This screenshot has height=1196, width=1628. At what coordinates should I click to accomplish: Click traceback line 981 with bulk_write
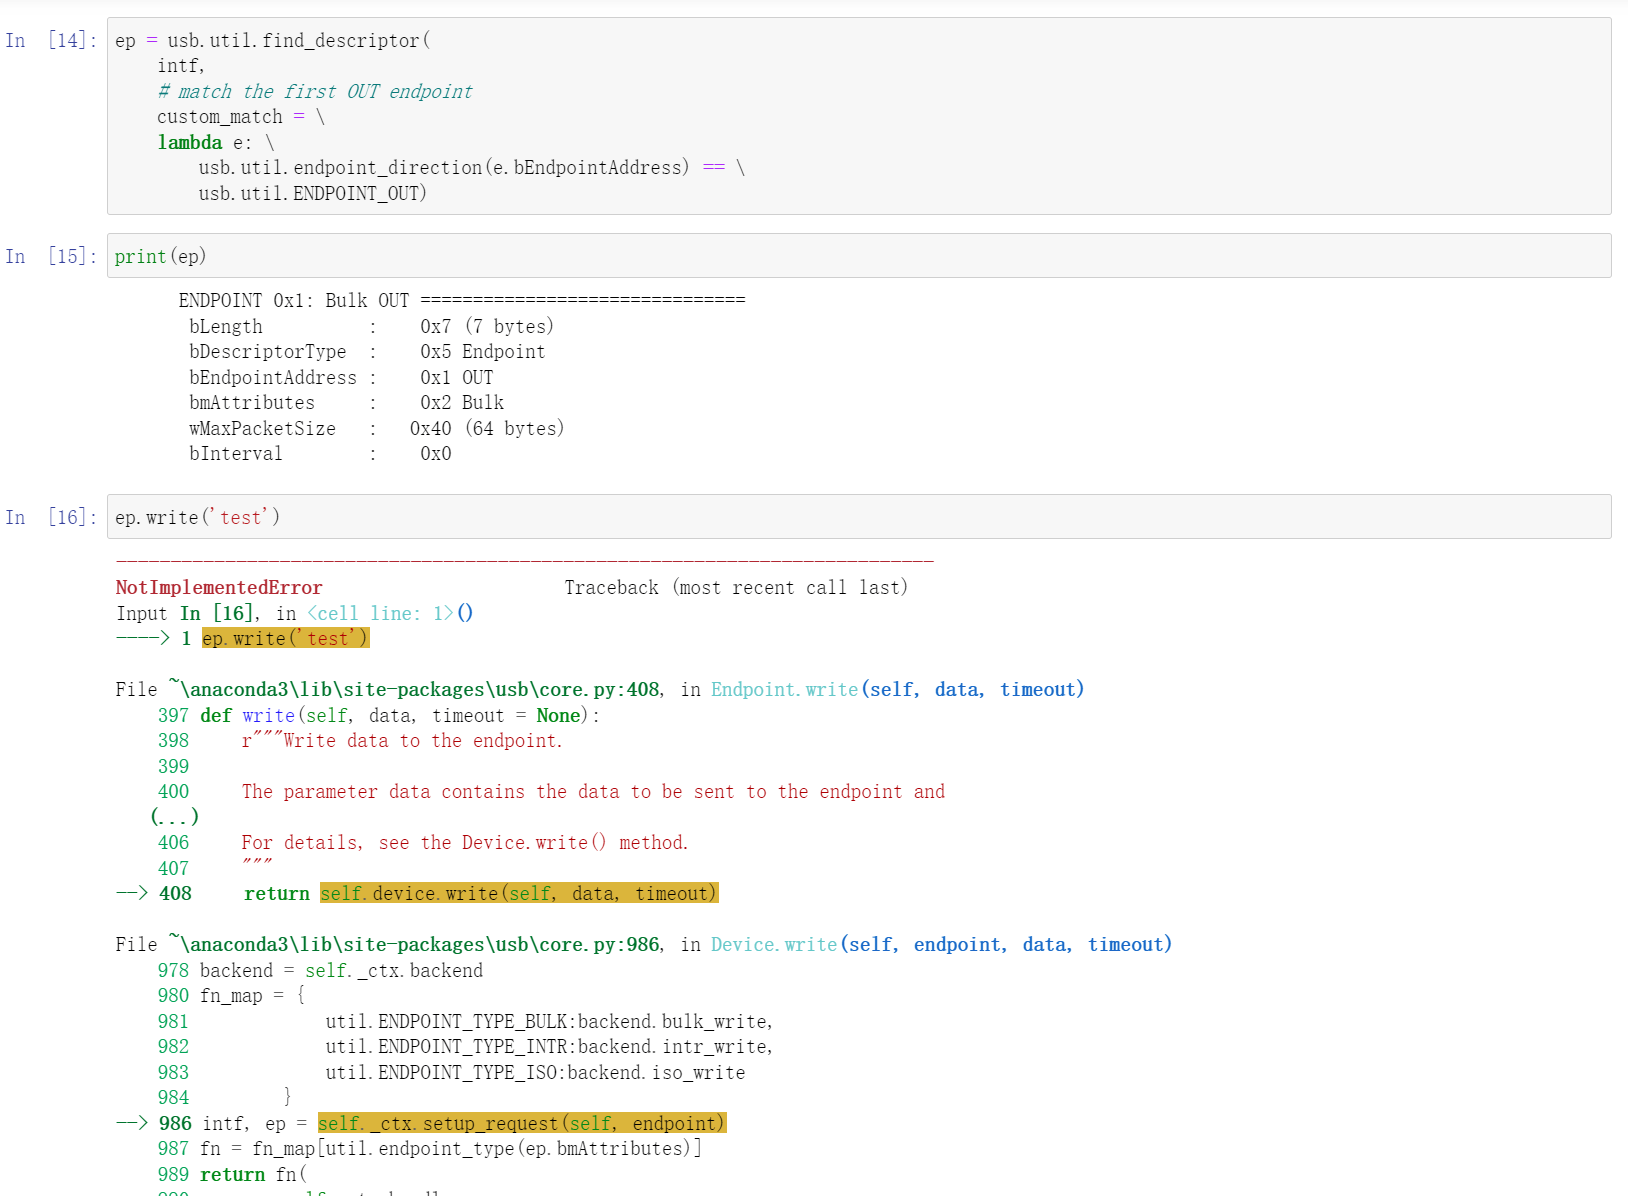(x=465, y=1021)
